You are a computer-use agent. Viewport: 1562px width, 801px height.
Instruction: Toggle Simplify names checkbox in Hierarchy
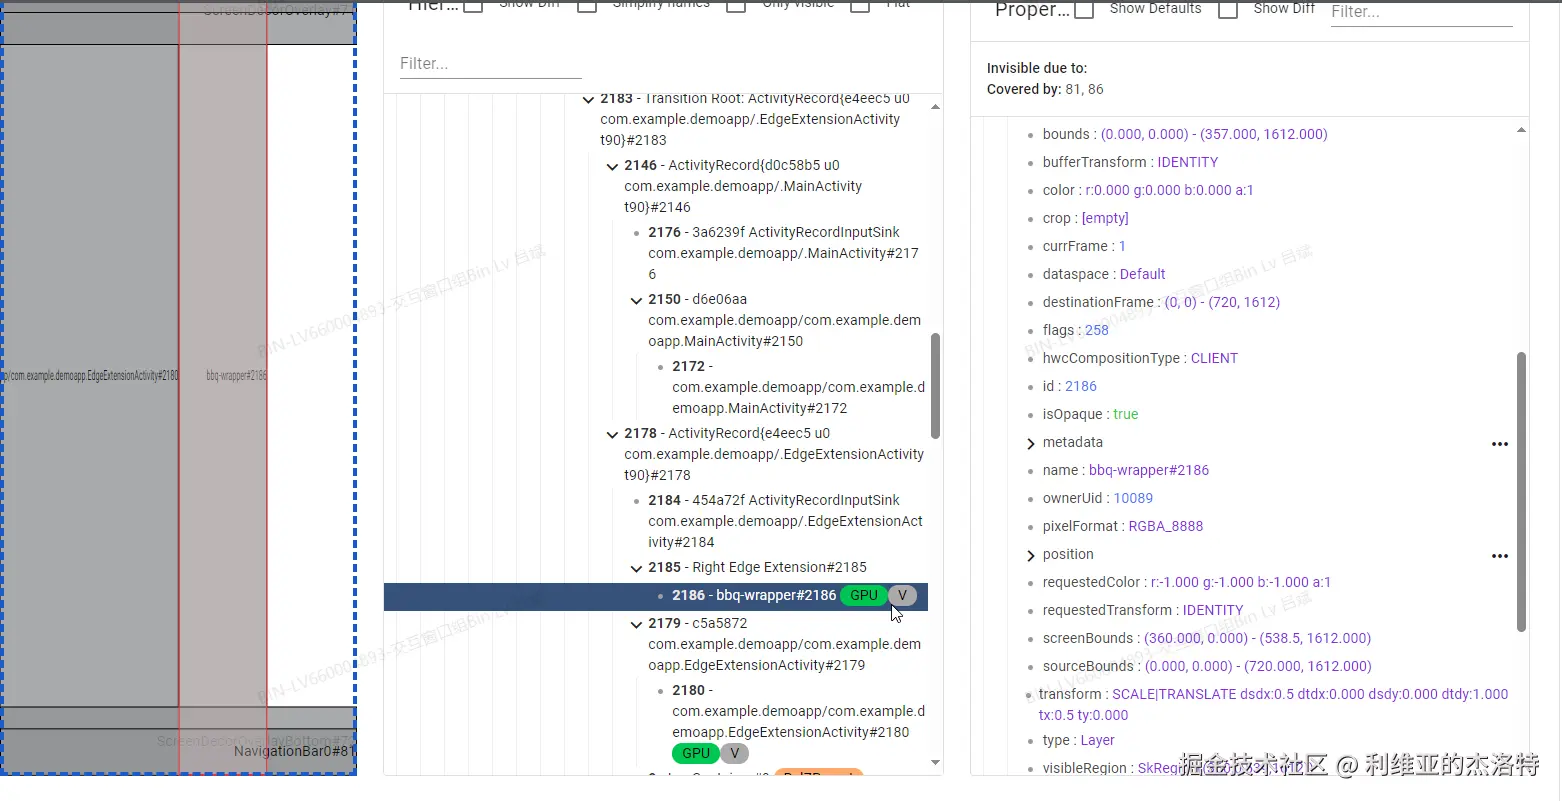click(587, 5)
